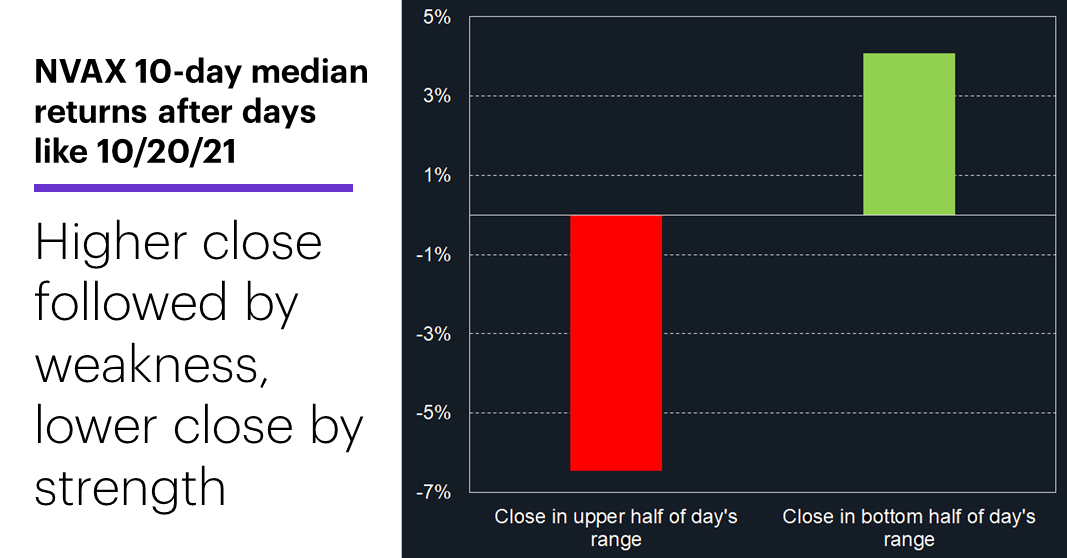The height and width of the screenshot is (558, 1067).
Task: Click the -5% dashed gridline
Action: point(762,412)
